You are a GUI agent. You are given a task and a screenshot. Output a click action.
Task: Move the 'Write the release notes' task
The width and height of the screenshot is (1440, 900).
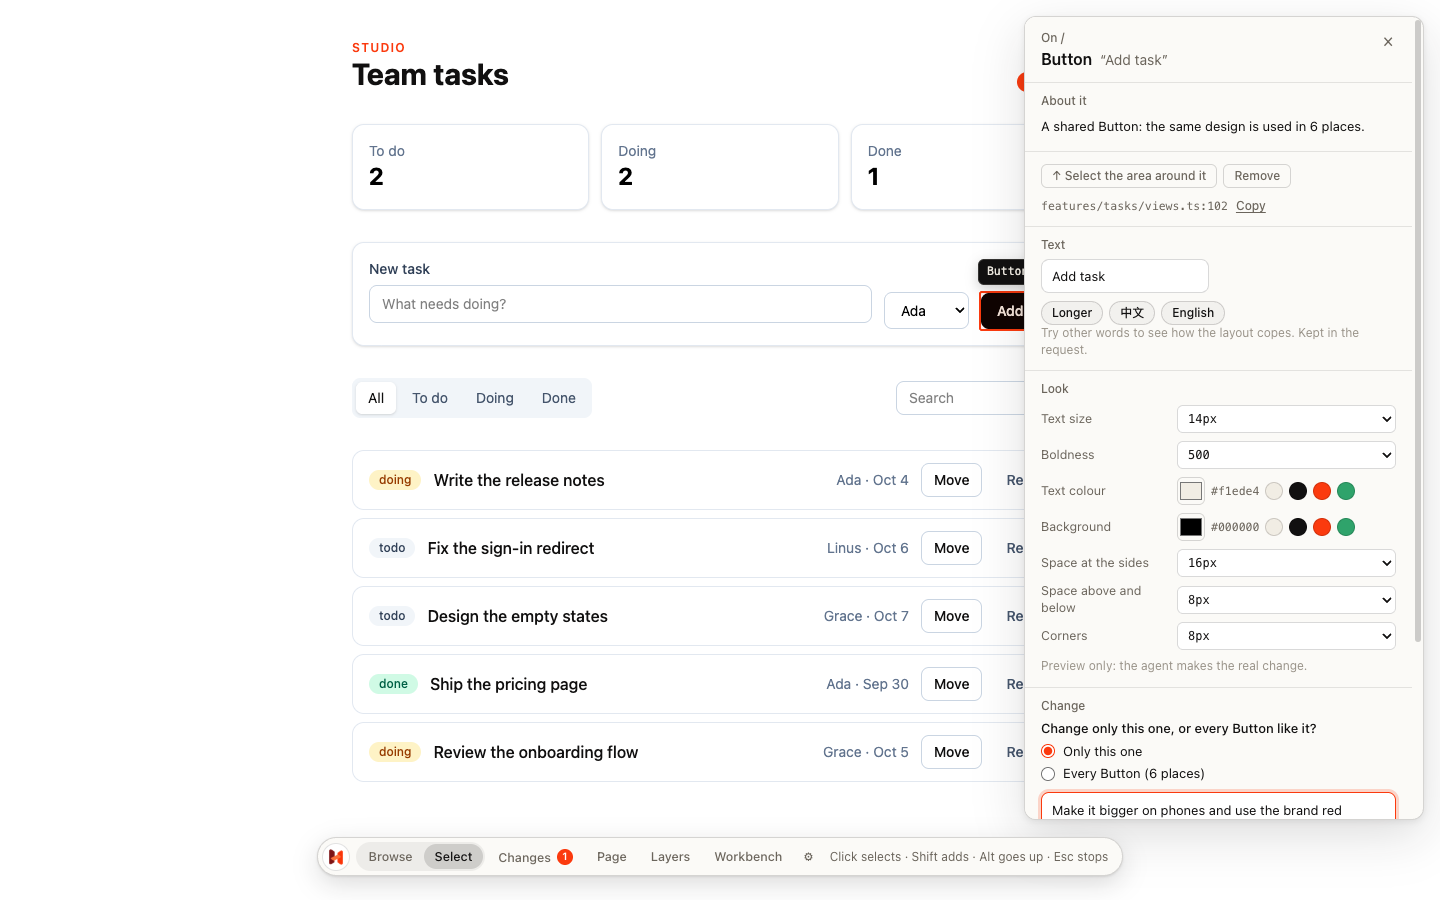coord(951,480)
